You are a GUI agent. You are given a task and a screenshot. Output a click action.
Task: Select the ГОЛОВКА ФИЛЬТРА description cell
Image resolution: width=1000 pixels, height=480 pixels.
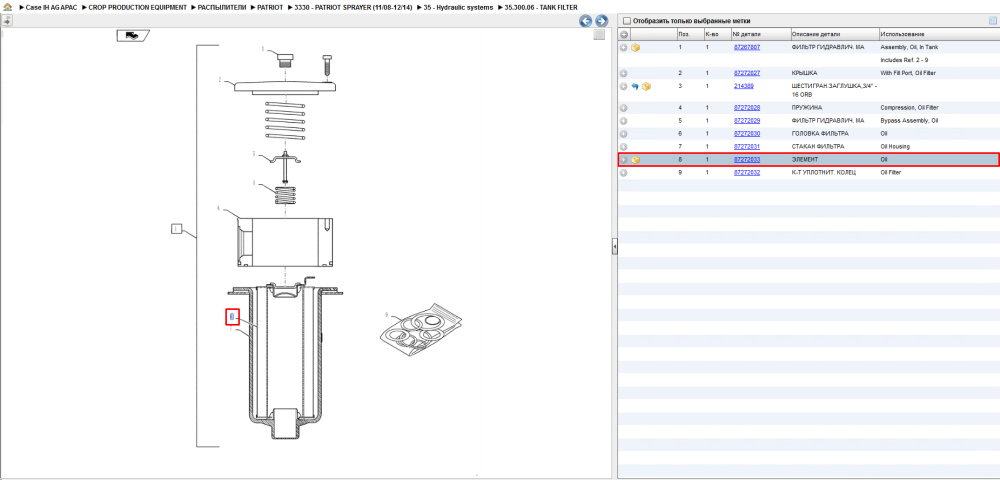point(820,134)
